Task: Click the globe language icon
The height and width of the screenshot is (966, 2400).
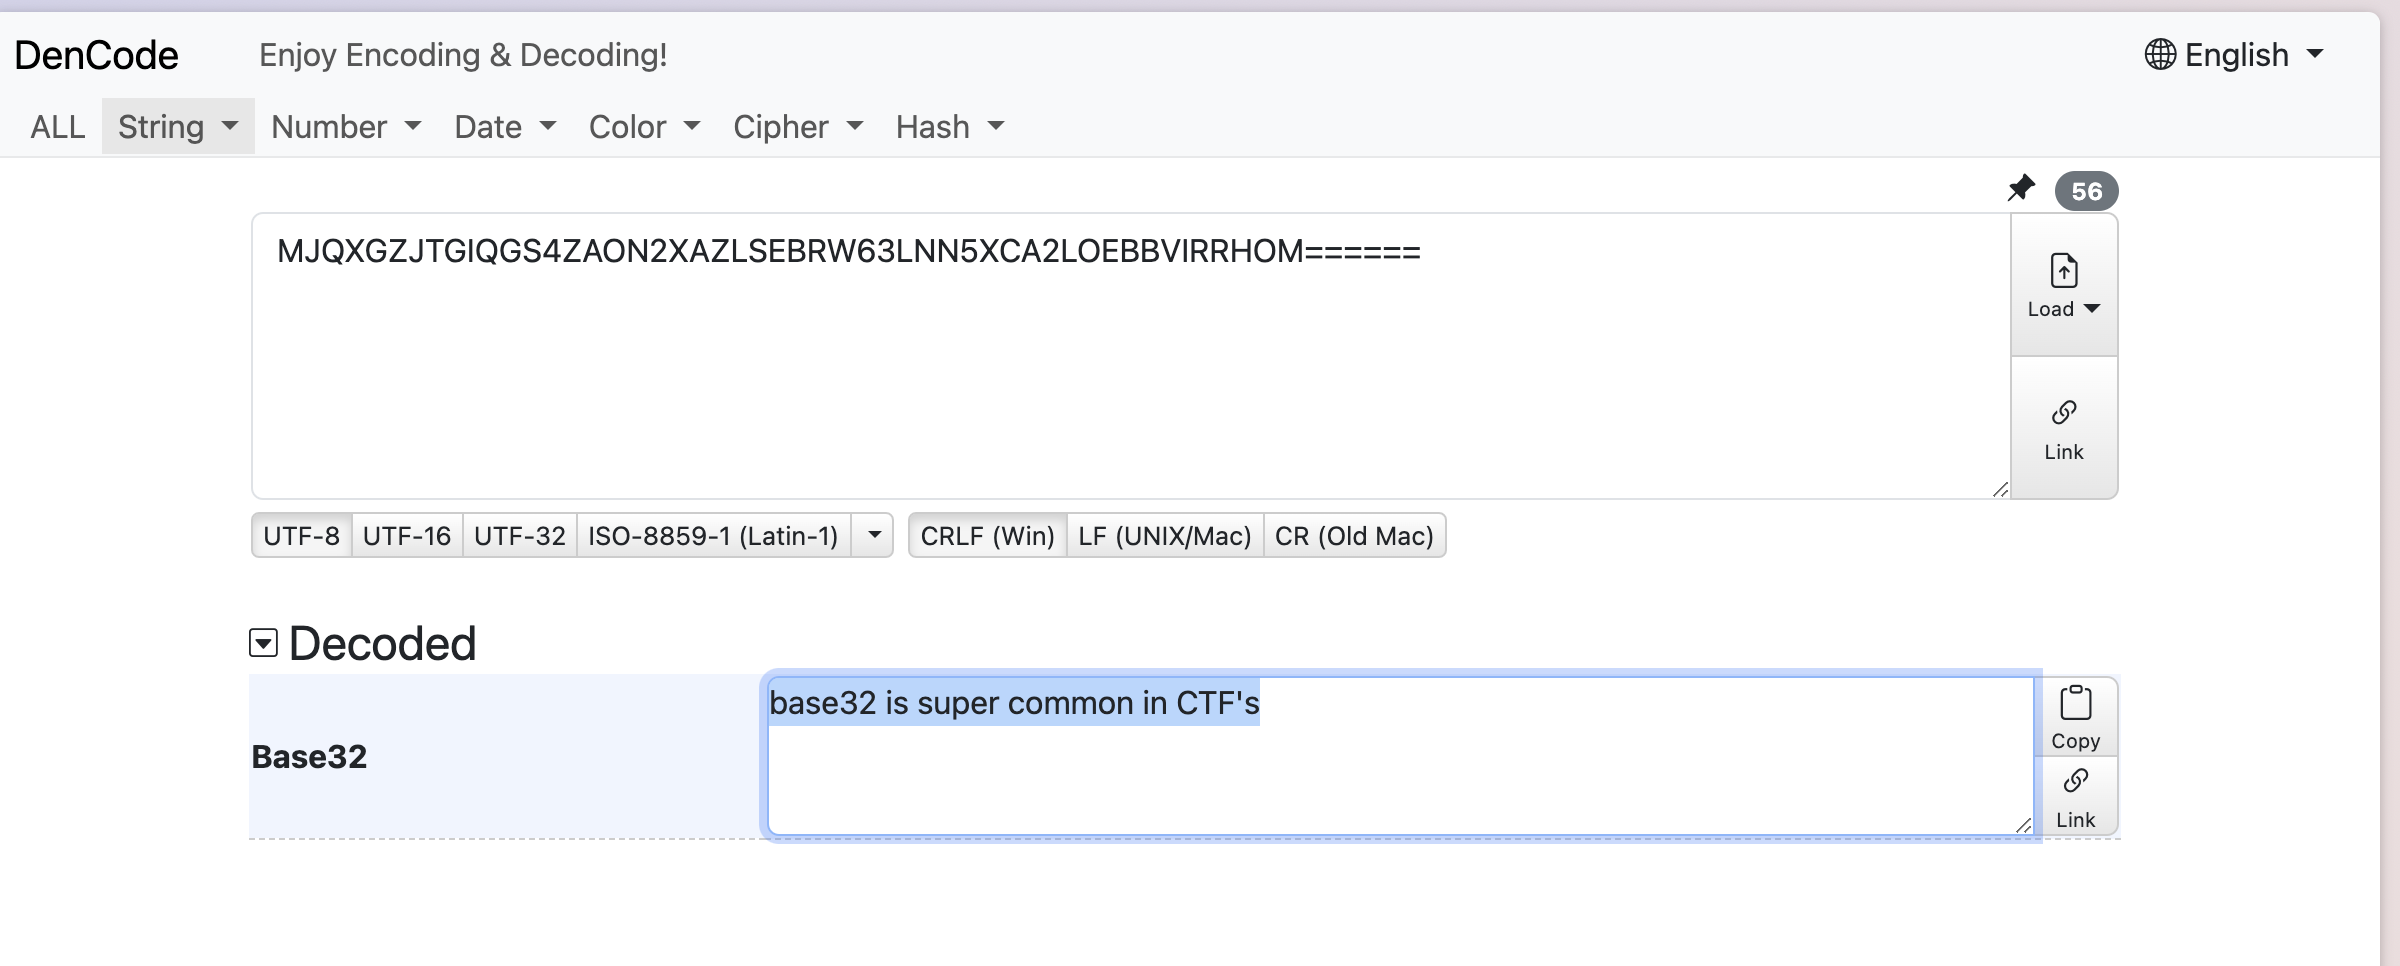Action: 2160,54
